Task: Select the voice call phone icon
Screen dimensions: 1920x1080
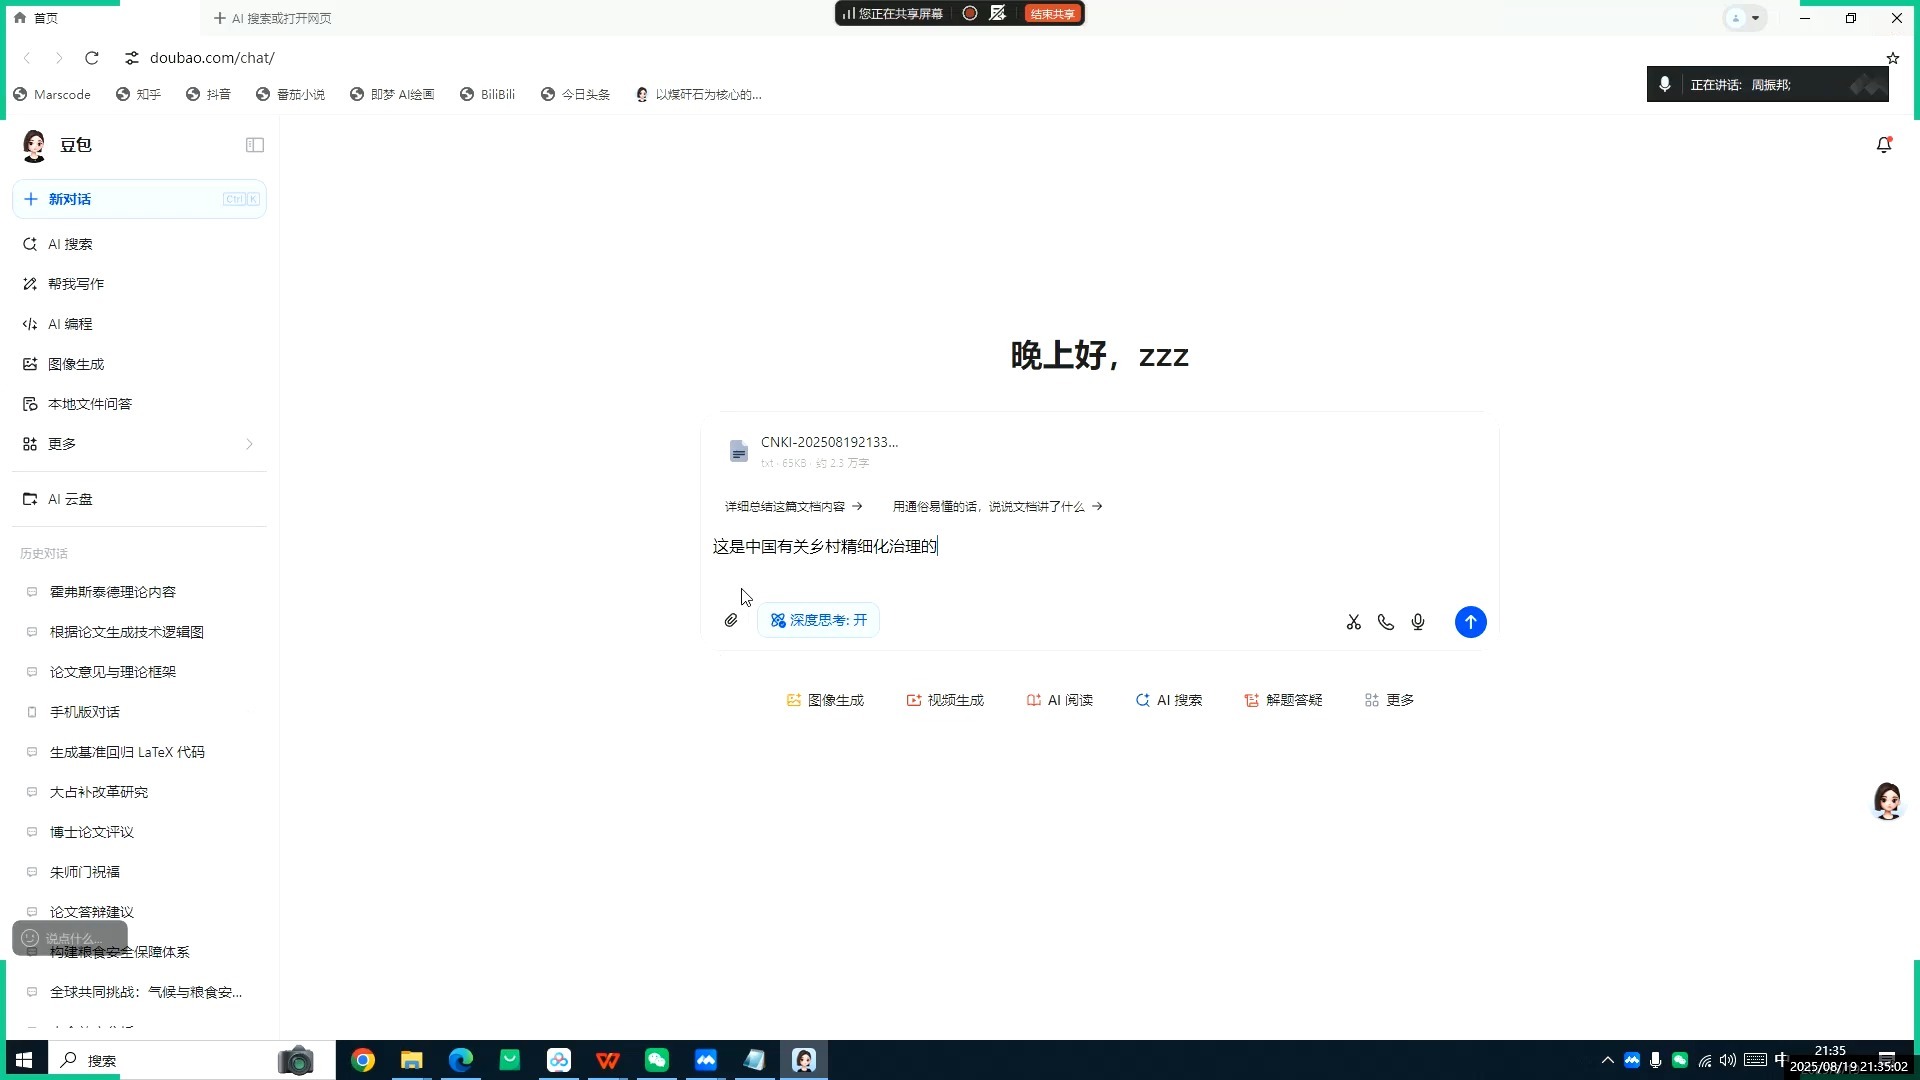Action: tap(1385, 621)
